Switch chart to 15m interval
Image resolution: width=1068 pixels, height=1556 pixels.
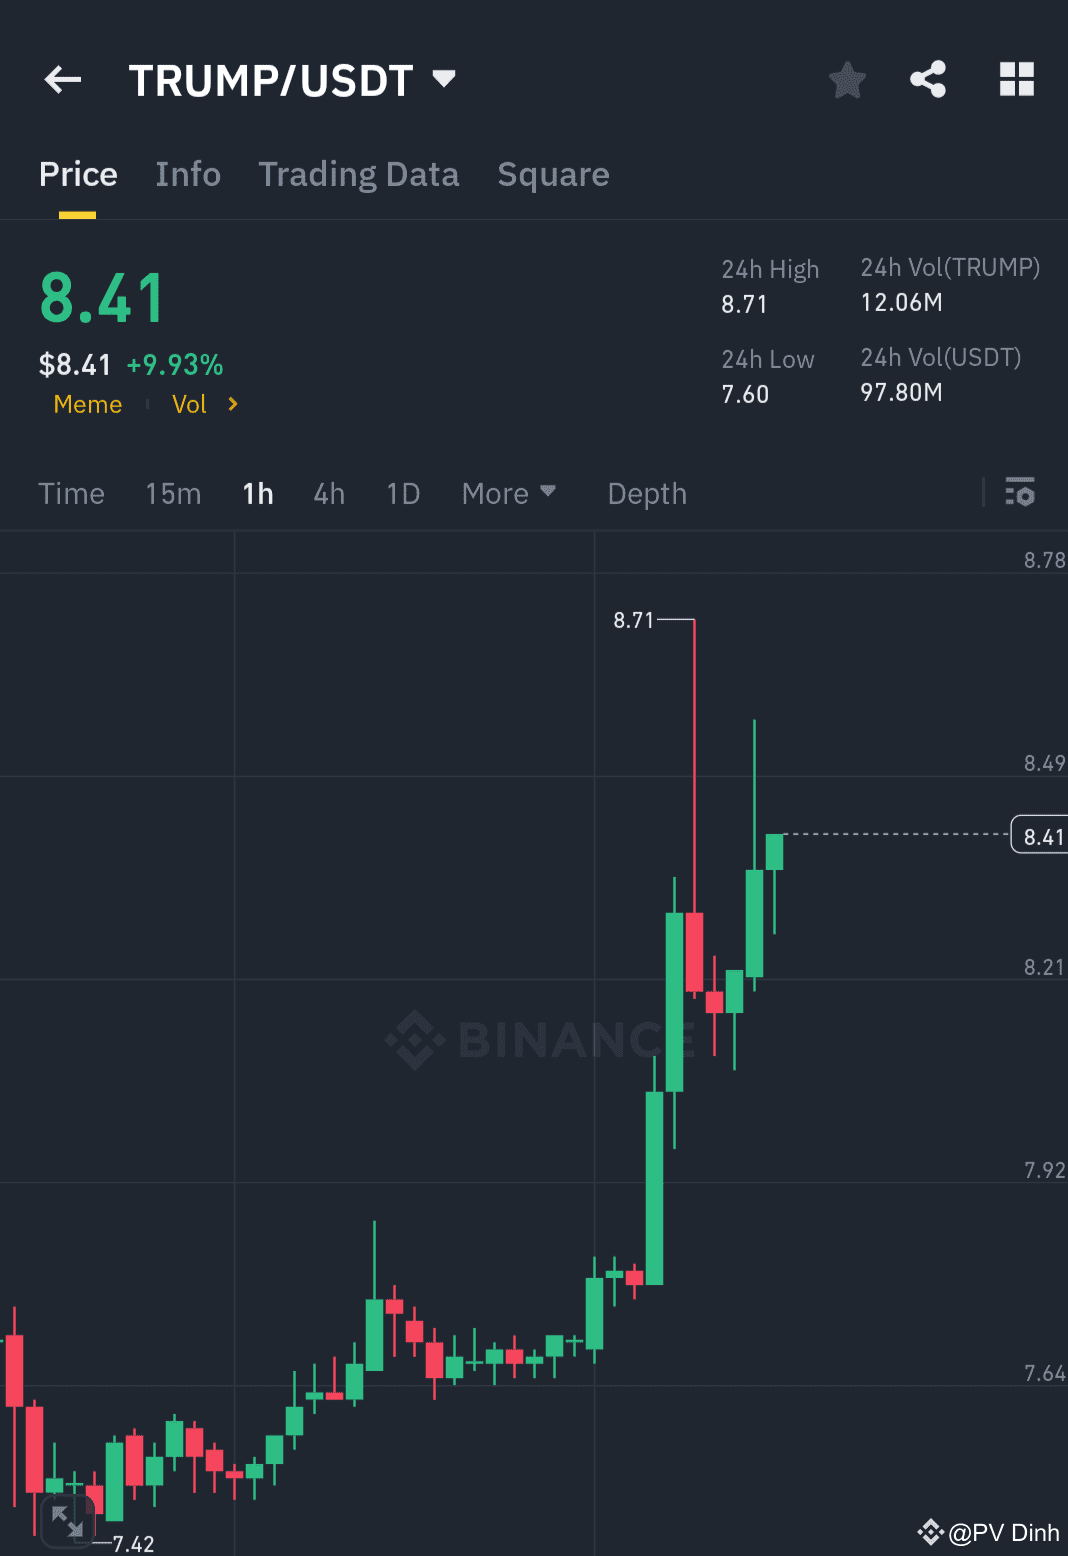point(173,493)
